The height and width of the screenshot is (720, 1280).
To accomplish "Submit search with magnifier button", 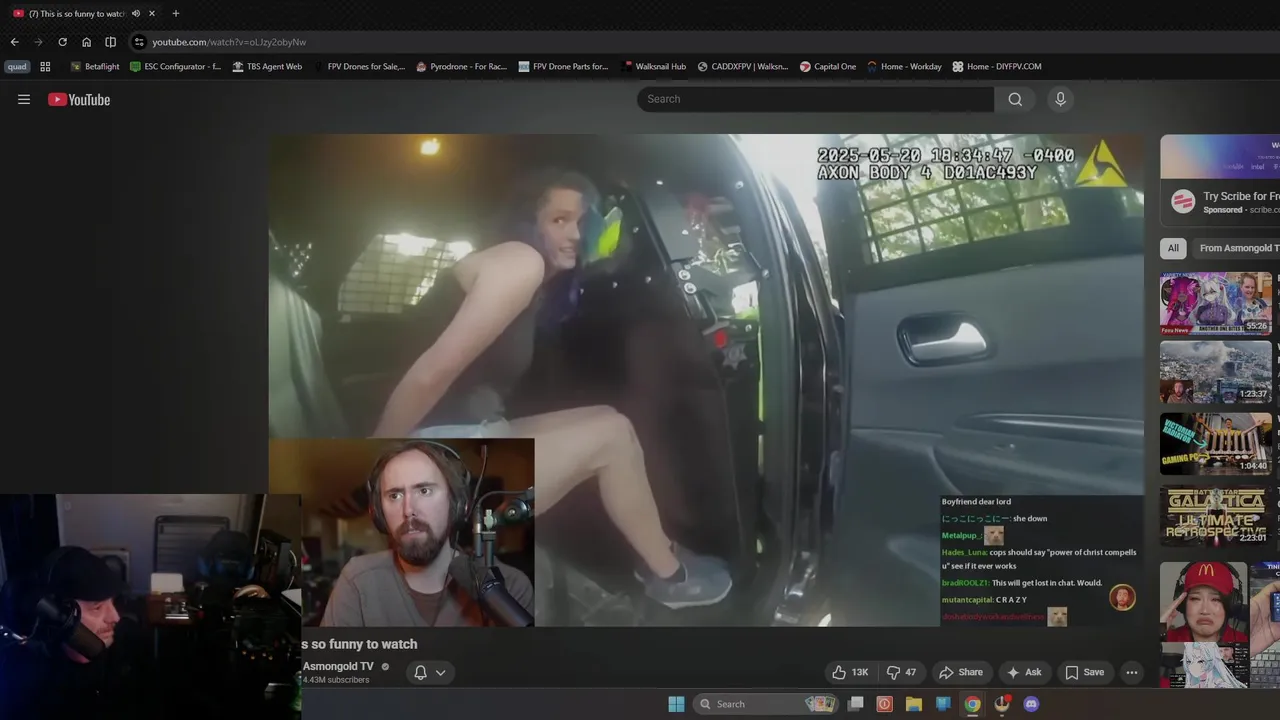I will 1015,99.
